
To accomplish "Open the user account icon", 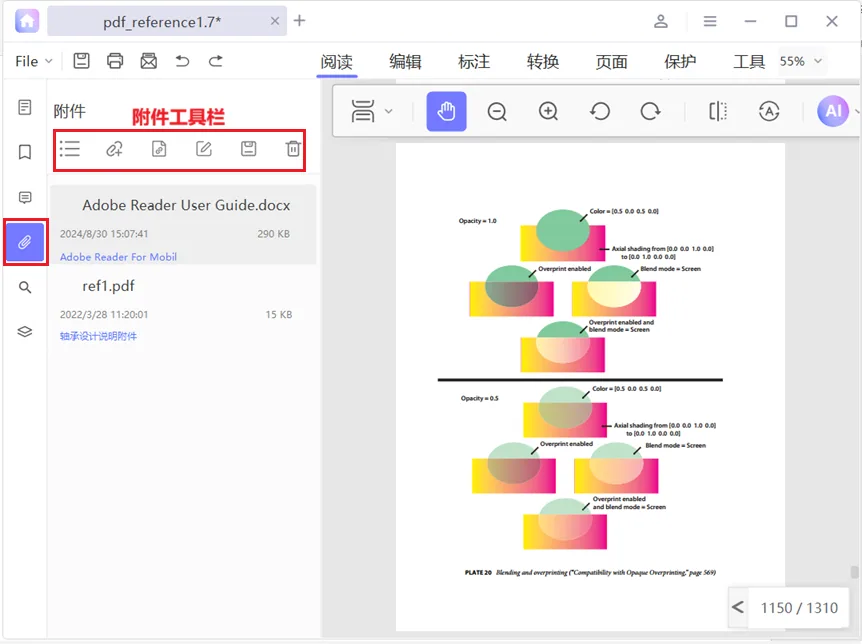I will [661, 21].
